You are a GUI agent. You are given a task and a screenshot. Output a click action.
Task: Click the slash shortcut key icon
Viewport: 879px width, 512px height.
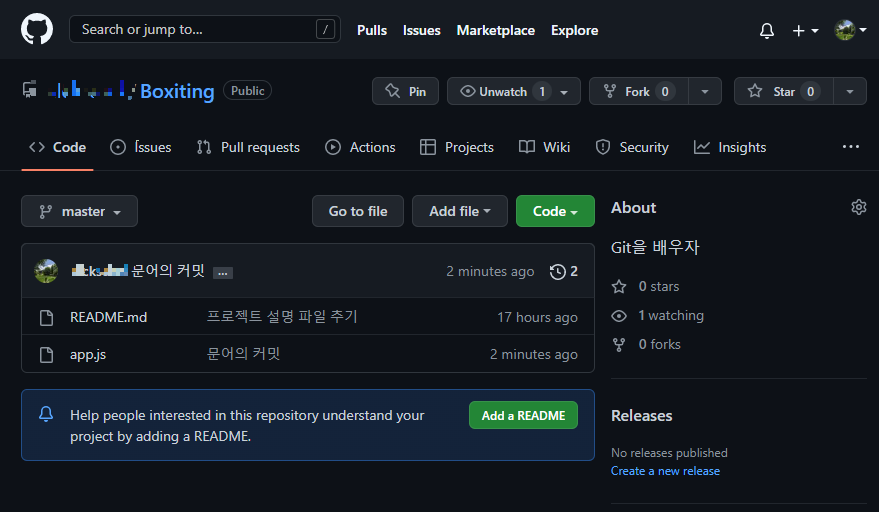pyautogui.click(x=325, y=29)
